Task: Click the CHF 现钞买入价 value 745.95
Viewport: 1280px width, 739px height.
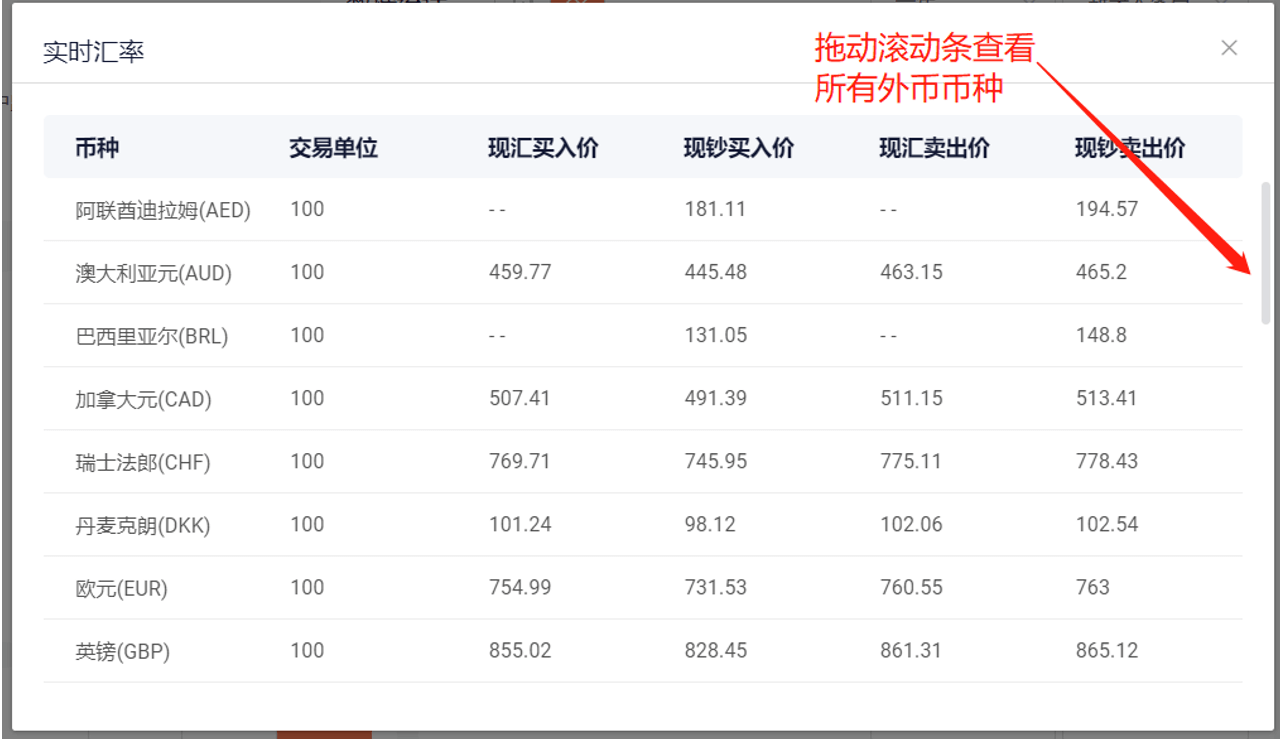Action: pyautogui.click(x=715, y=461)
